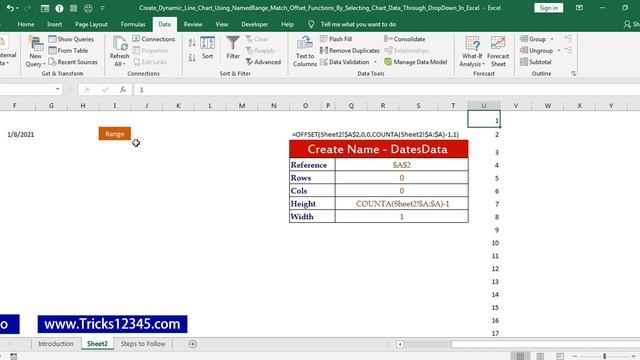The height and width of the screenshot is (360, 640).
Task: Click the orange Range button
Action: [115, 134]
